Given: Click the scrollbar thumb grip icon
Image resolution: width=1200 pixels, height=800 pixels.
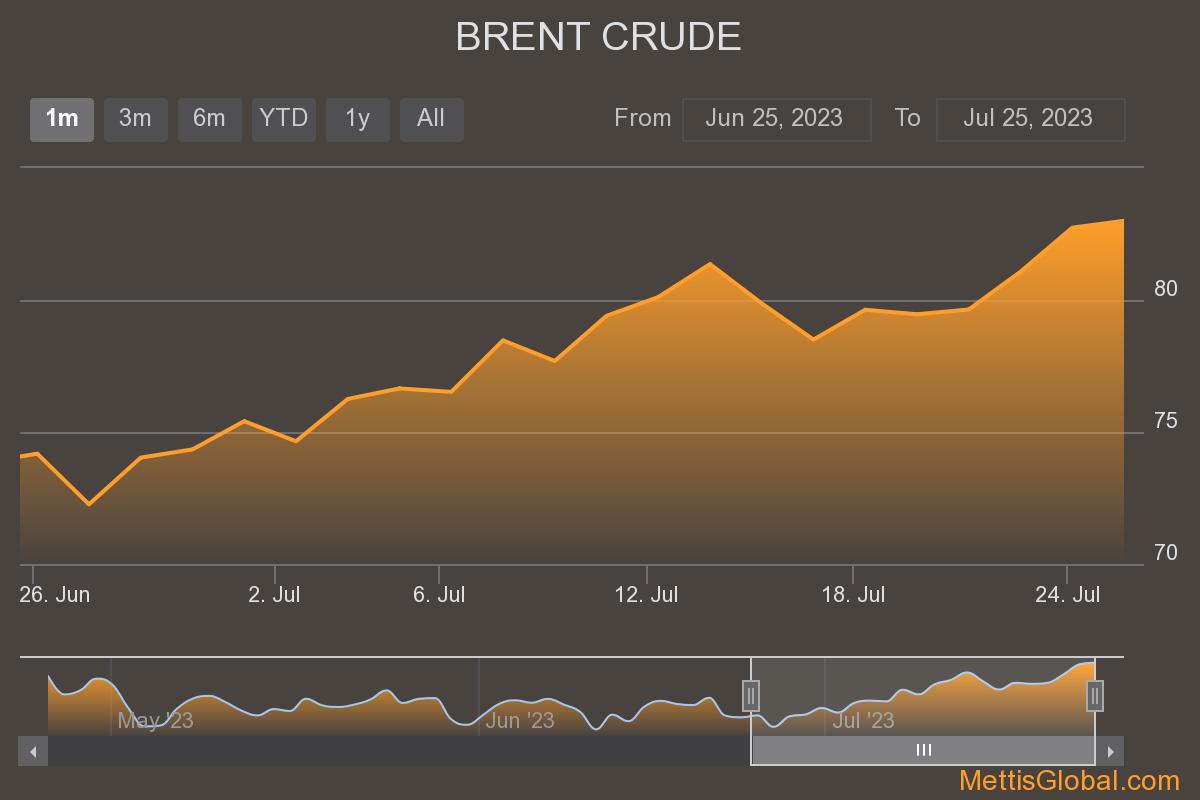Looking at the screenshot, I should (924, 751).
